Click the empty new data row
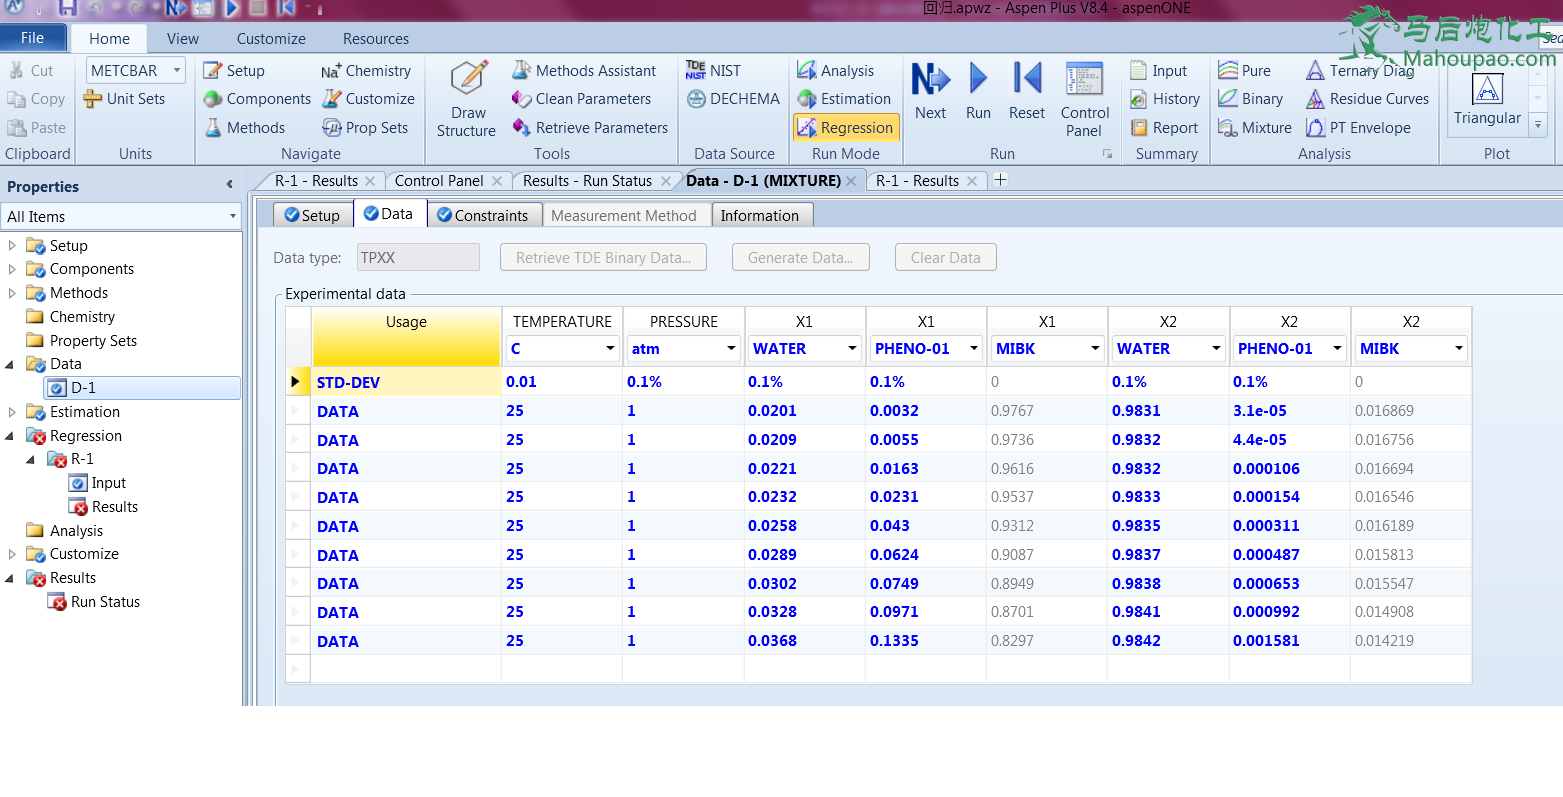The width and height of the screenshot is (1563, 797). click(x=878, y=669)
